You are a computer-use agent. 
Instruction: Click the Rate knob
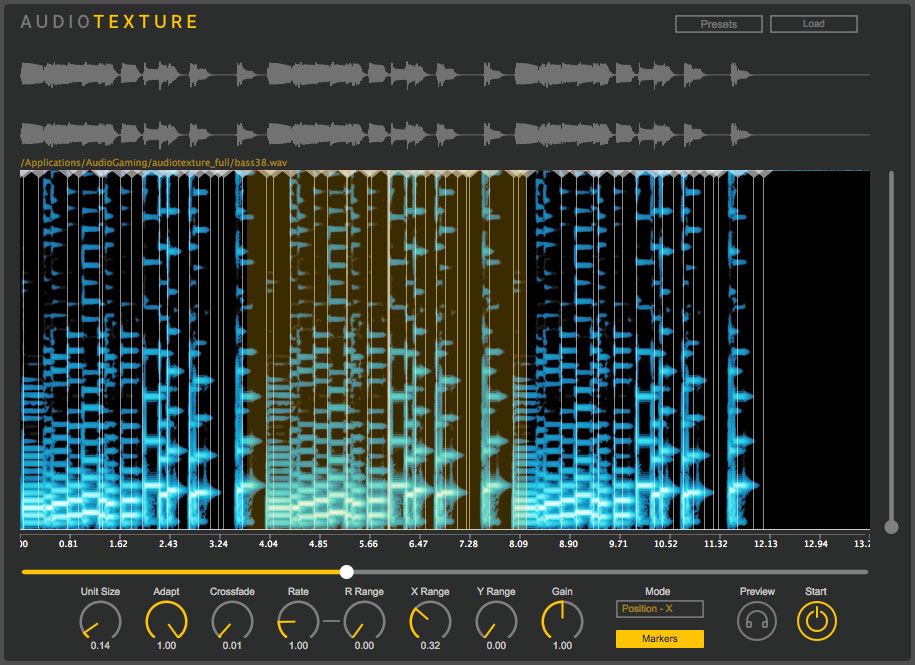click(298, 621)
